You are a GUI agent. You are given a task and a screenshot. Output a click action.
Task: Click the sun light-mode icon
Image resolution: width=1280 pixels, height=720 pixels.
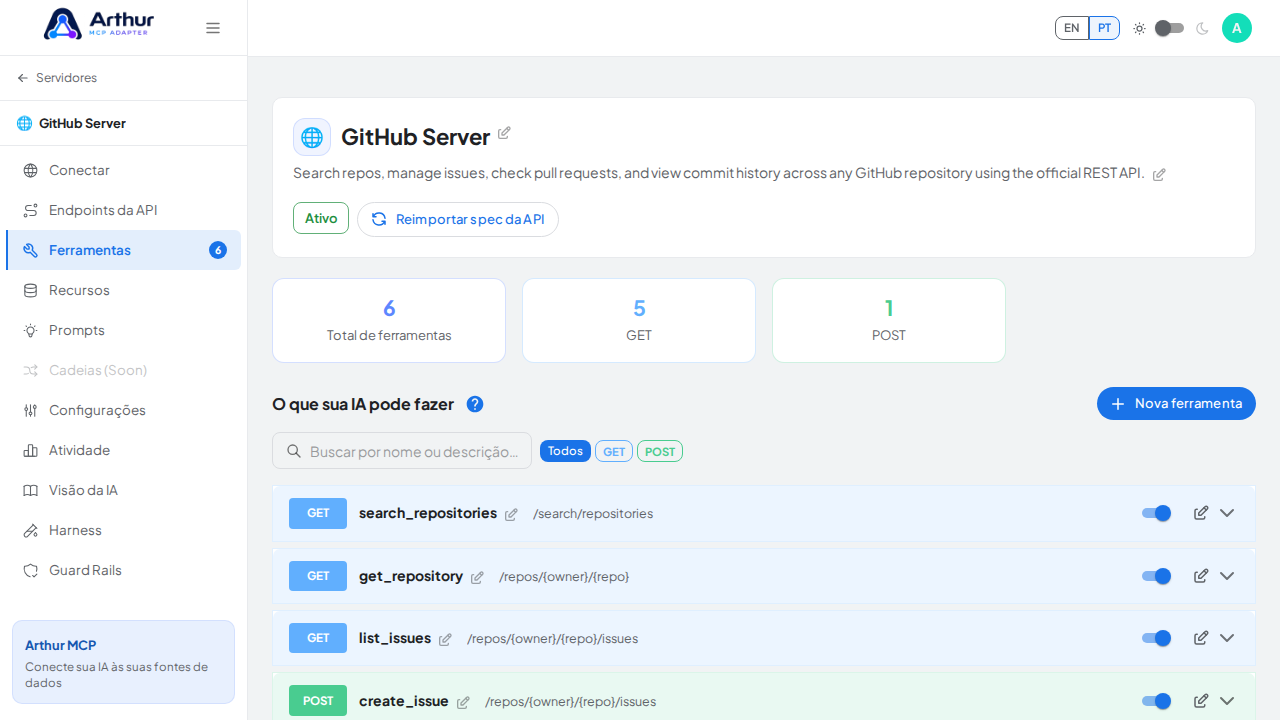pos(1139,28)
